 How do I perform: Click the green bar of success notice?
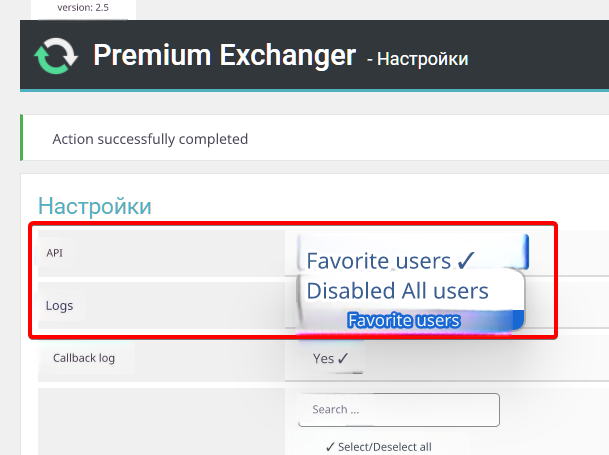coord(21,138)
